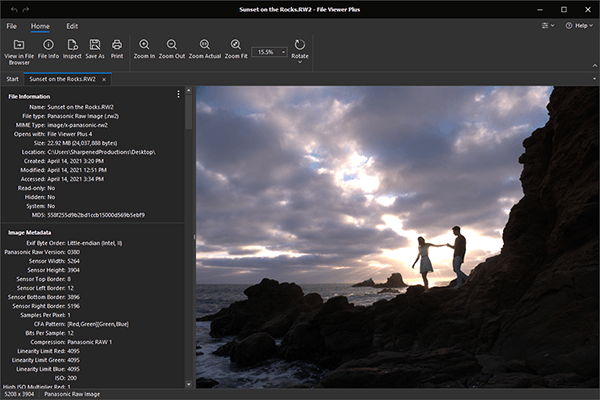Click the Sensor Height 3904 value
The image size is (600, 400).
73,270
